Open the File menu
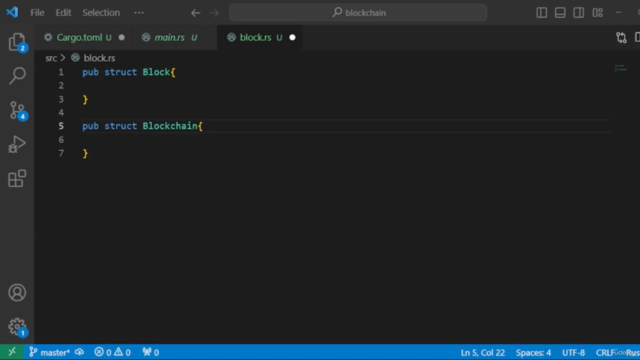 tap(37, 13)
